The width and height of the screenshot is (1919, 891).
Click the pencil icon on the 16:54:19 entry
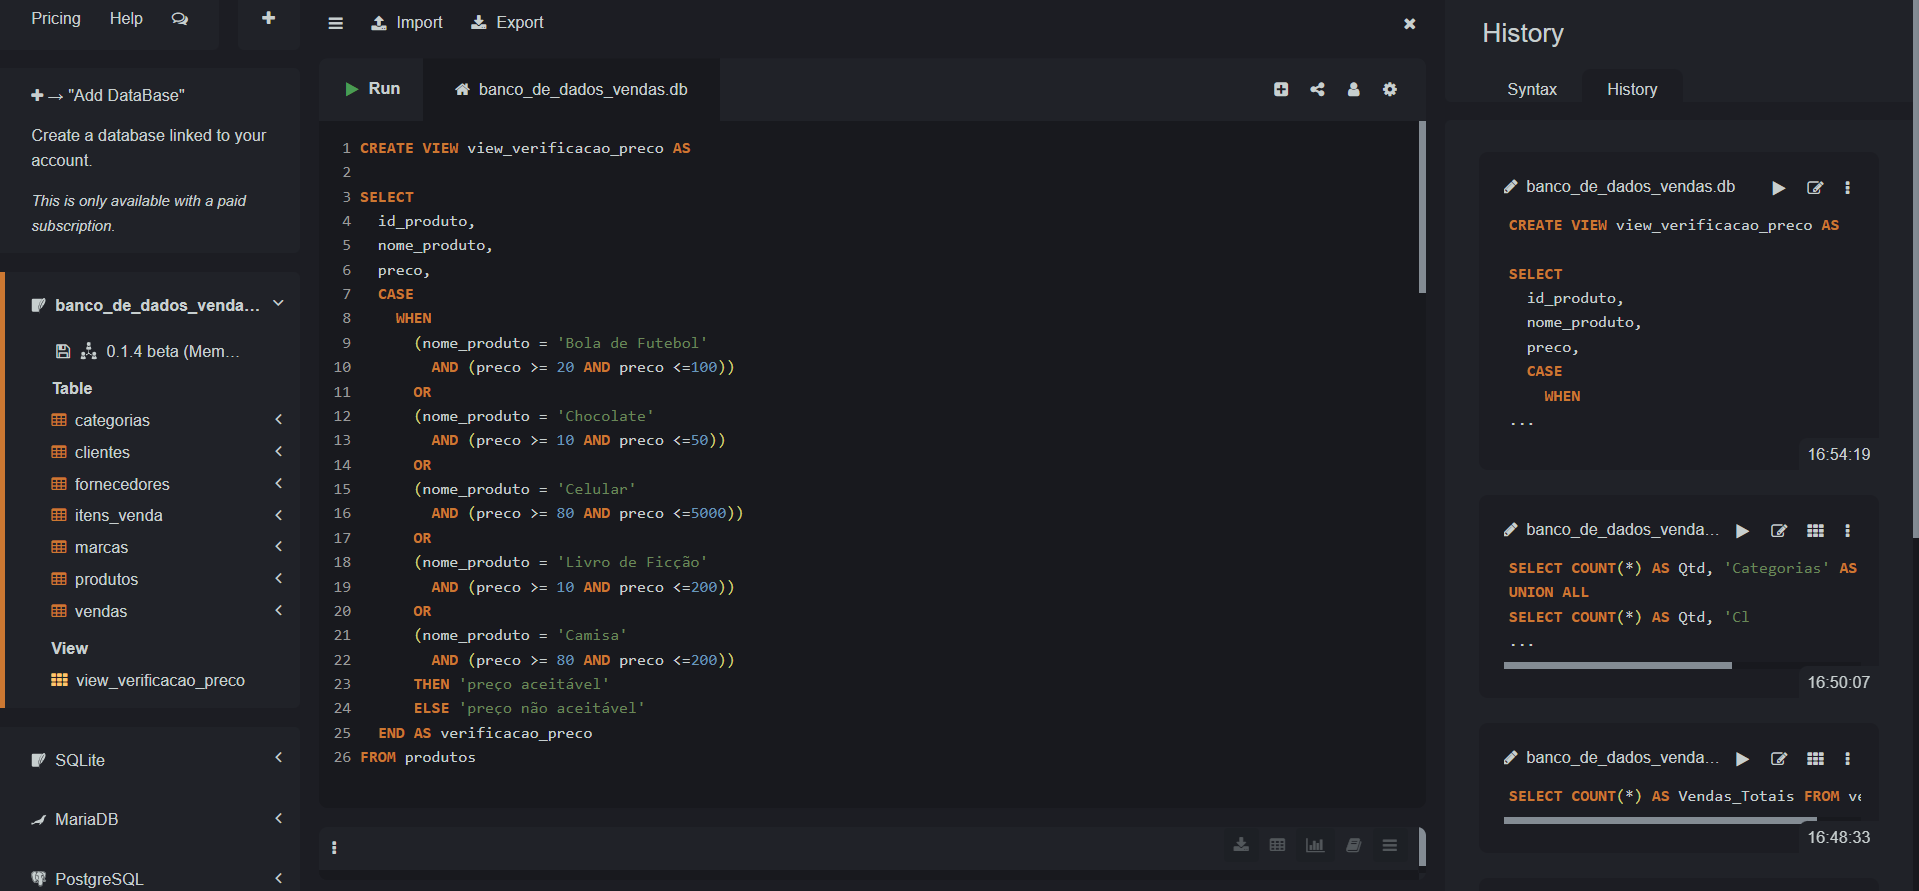[1511, 187]
